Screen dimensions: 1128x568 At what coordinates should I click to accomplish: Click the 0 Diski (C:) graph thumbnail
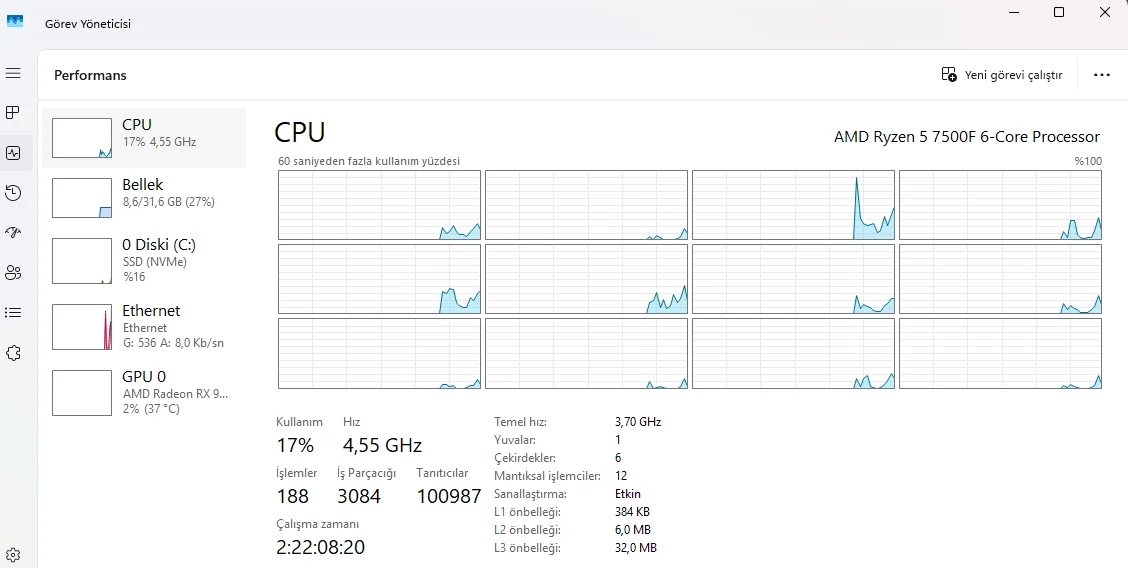pos(82,260)
